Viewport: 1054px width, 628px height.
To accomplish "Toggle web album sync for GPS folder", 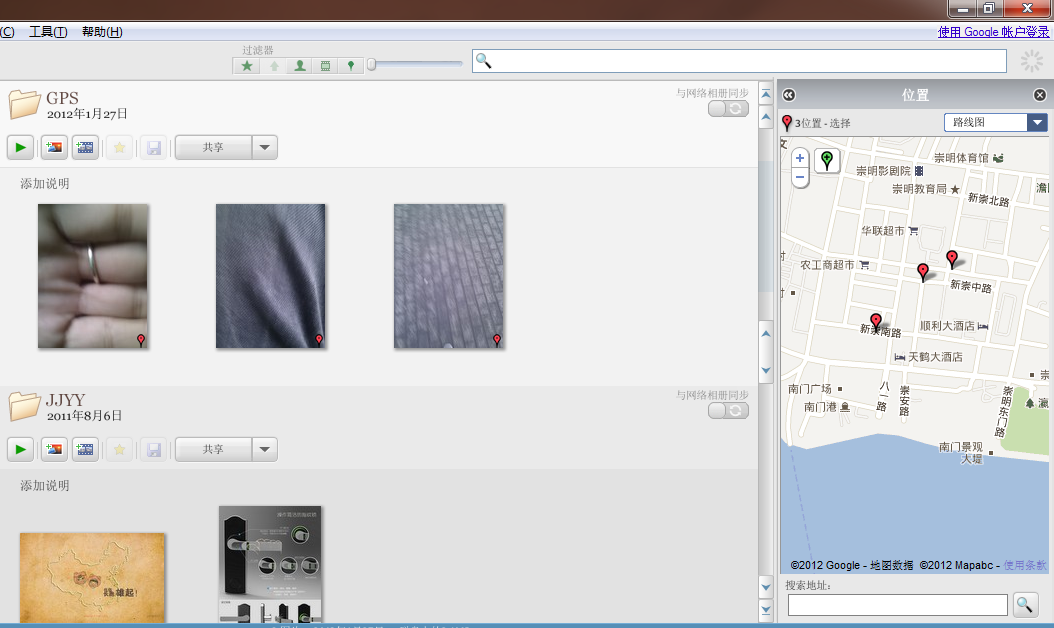I will pos(728,108).
